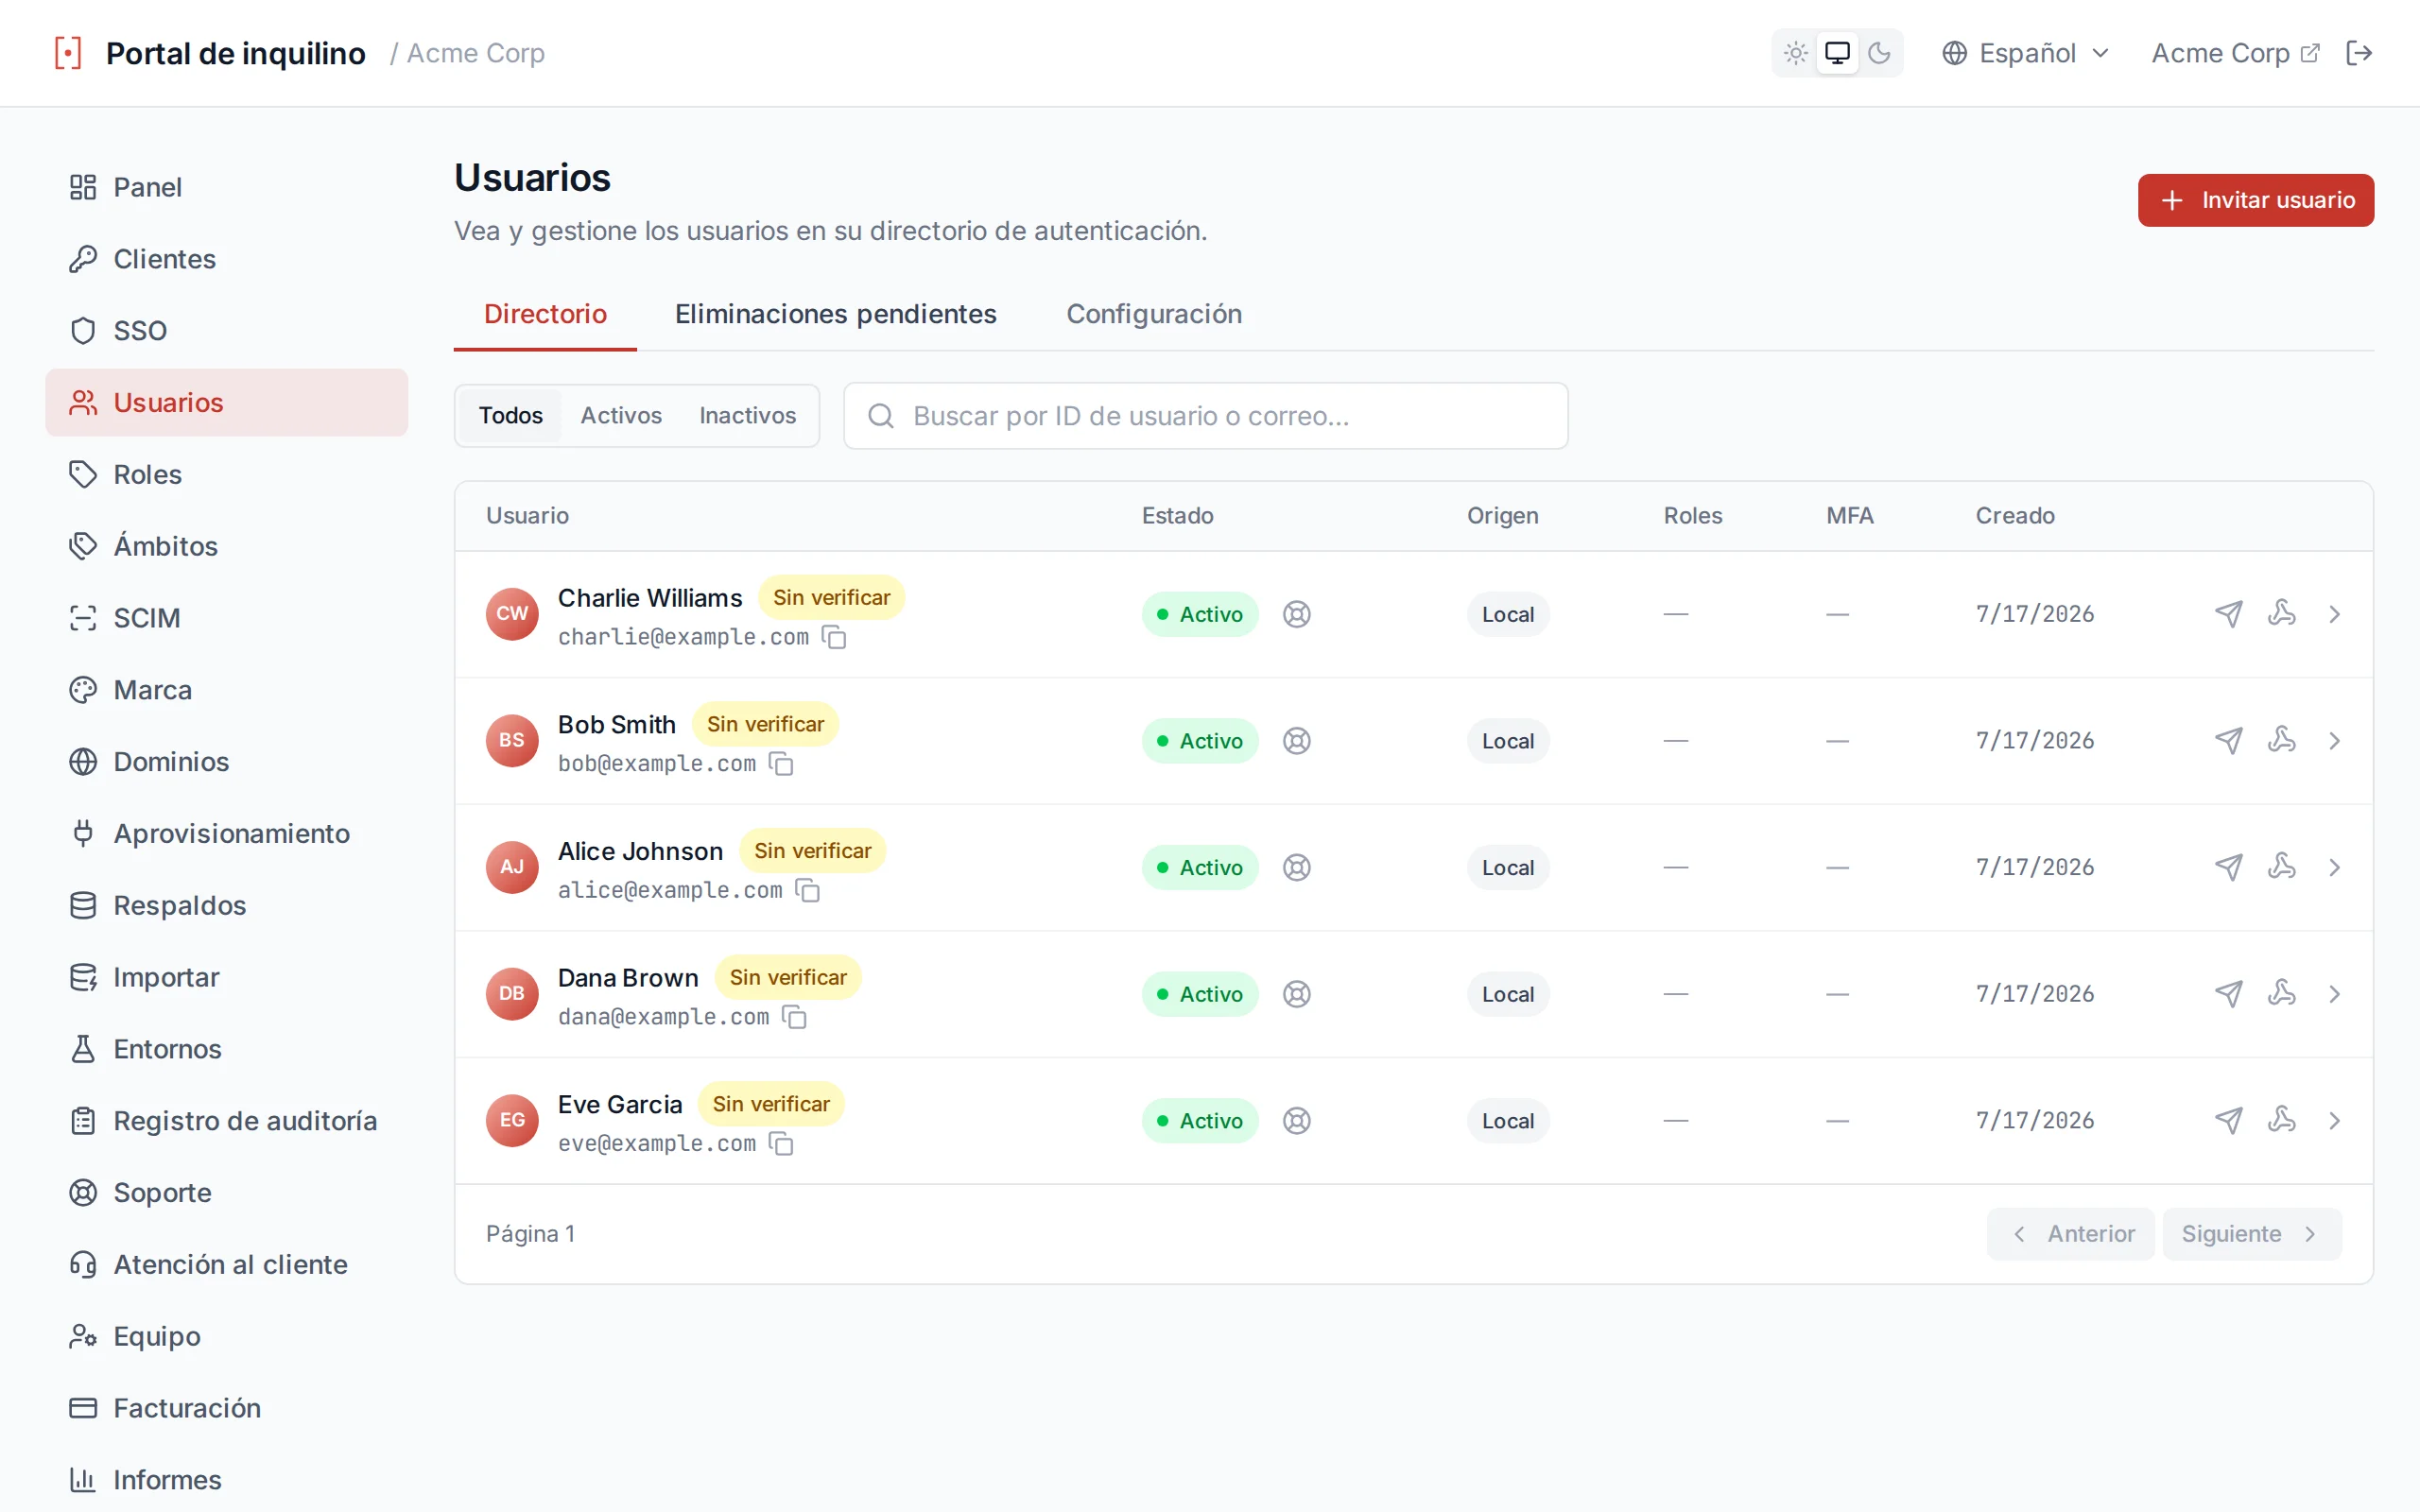Open Facturación in the sidebar
The height and width of the screenshot is (1512, 2420).
(226, 1408)
